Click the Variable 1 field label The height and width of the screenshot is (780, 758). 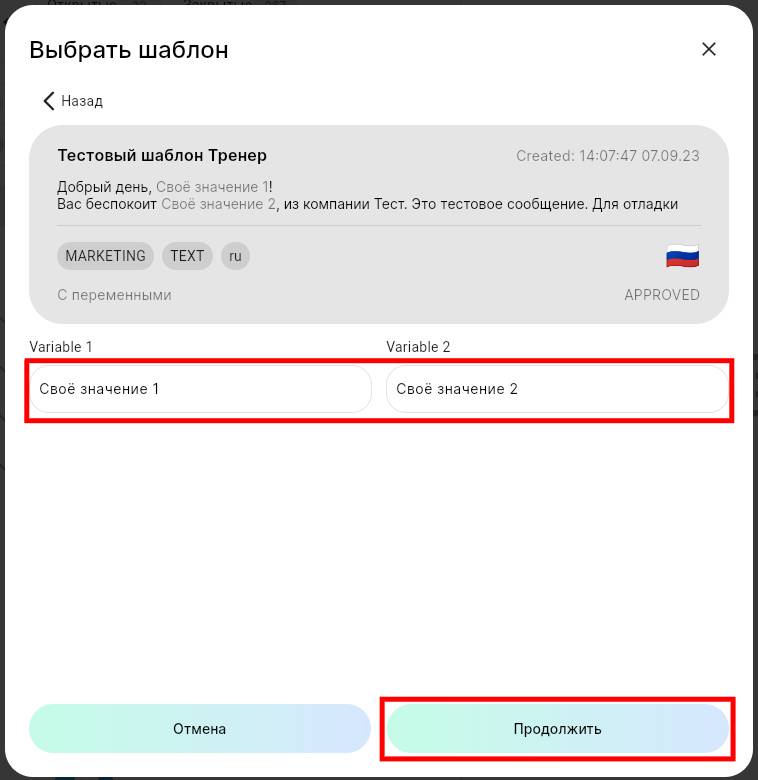pyautogui.click(x=61, y=347)
